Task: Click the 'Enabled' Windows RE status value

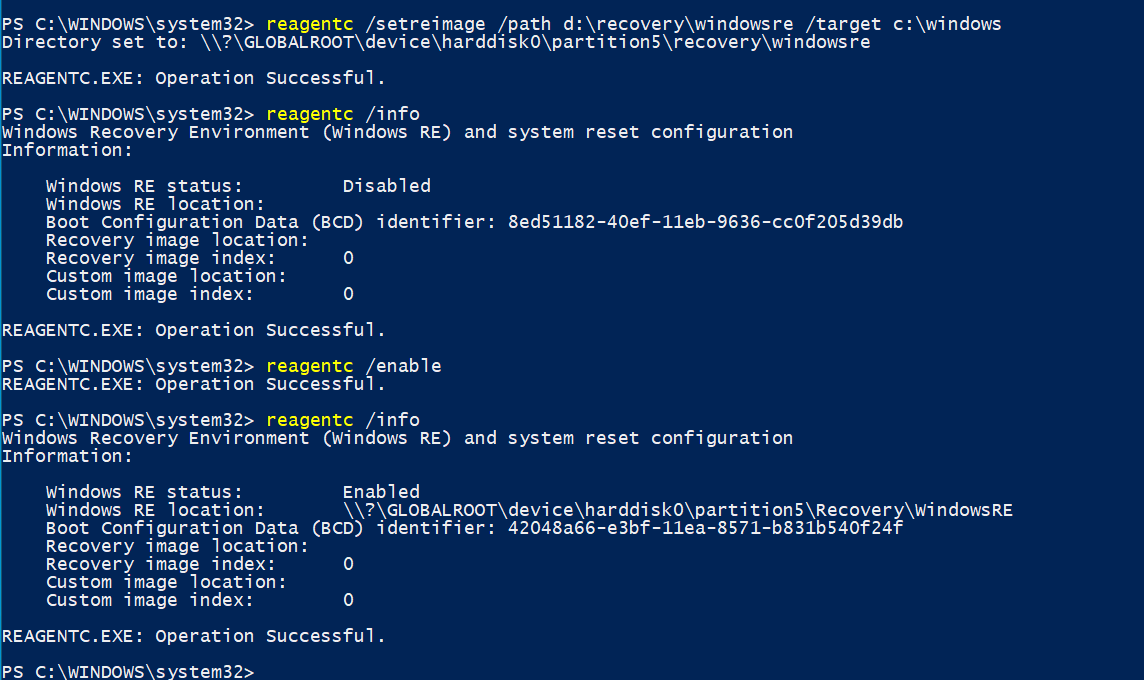Action: pos(381,492)
